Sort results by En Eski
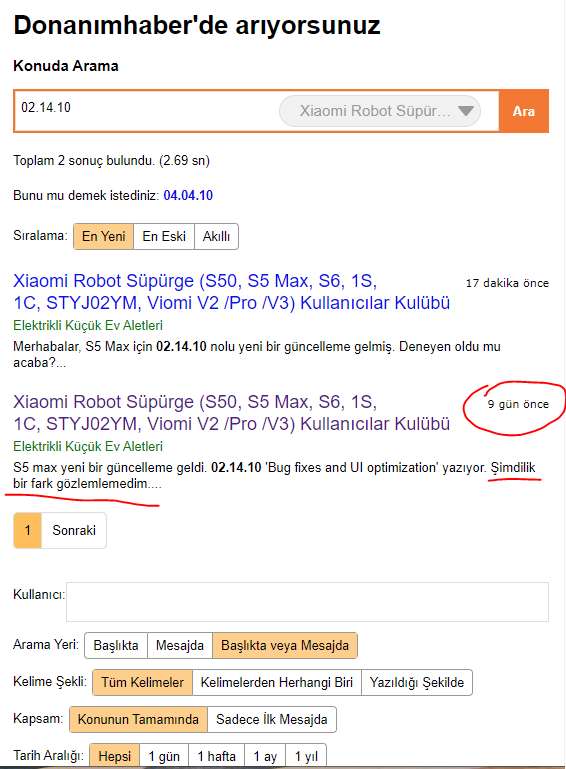The height and width of the screenshot is (769, 566). 164,236
